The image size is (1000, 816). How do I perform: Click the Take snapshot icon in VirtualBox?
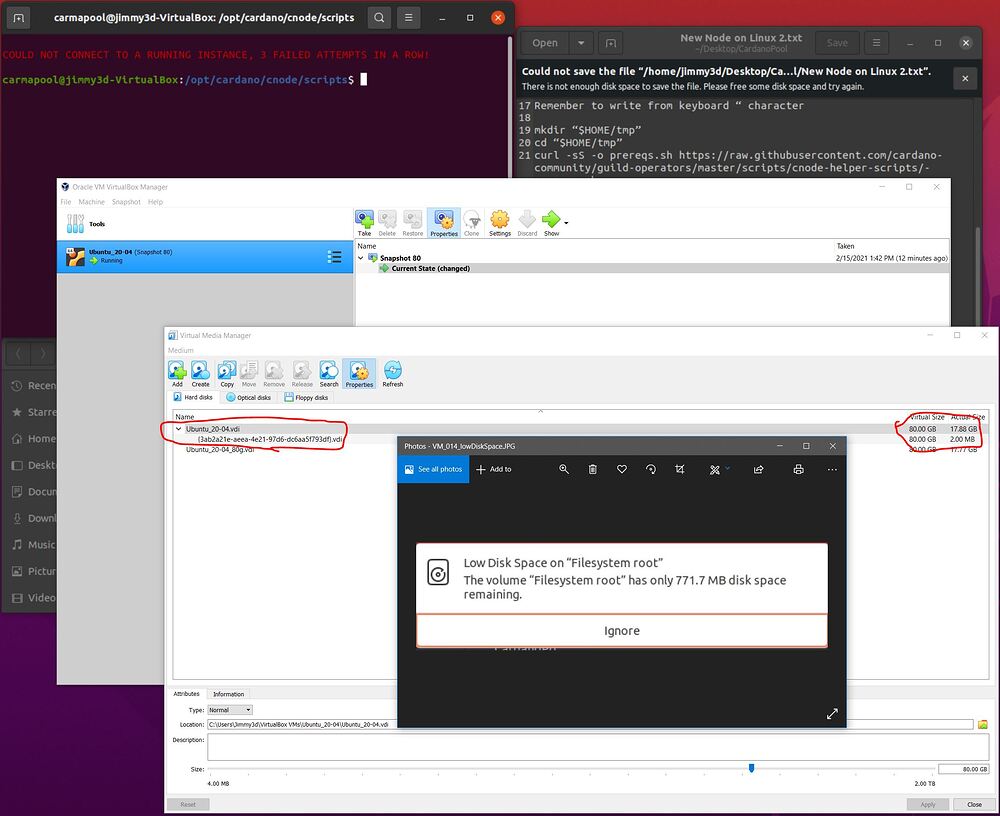click(364, 223)
